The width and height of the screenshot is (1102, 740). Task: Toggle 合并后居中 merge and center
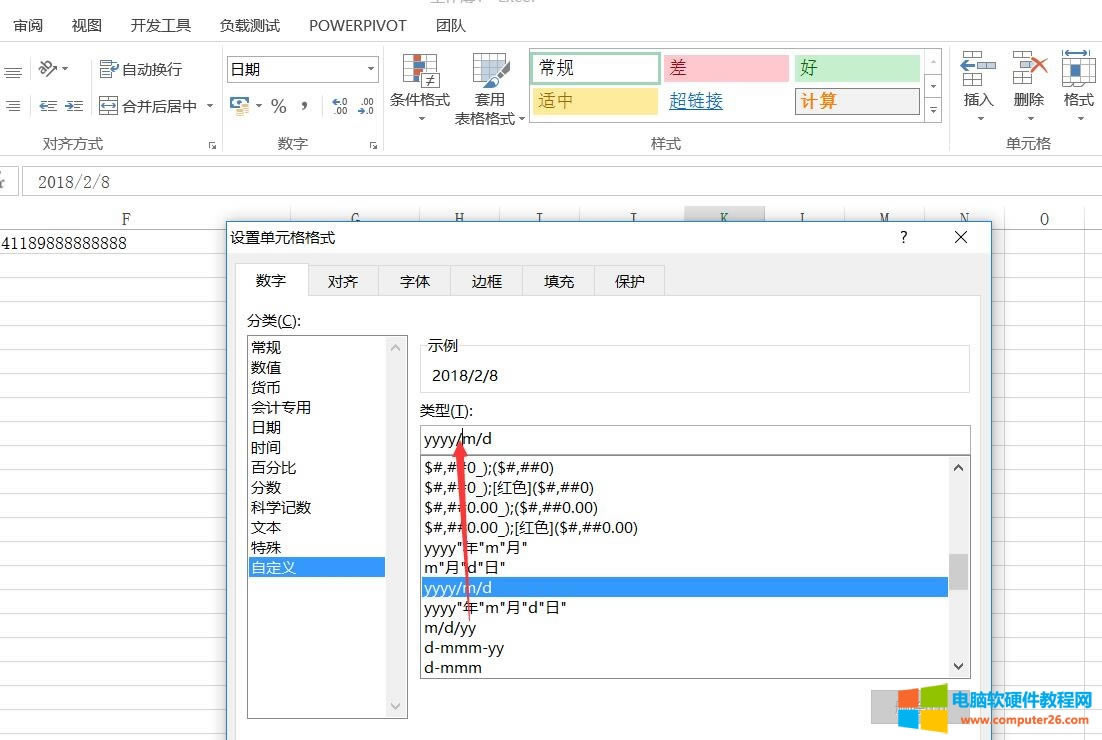pos(148,105)
